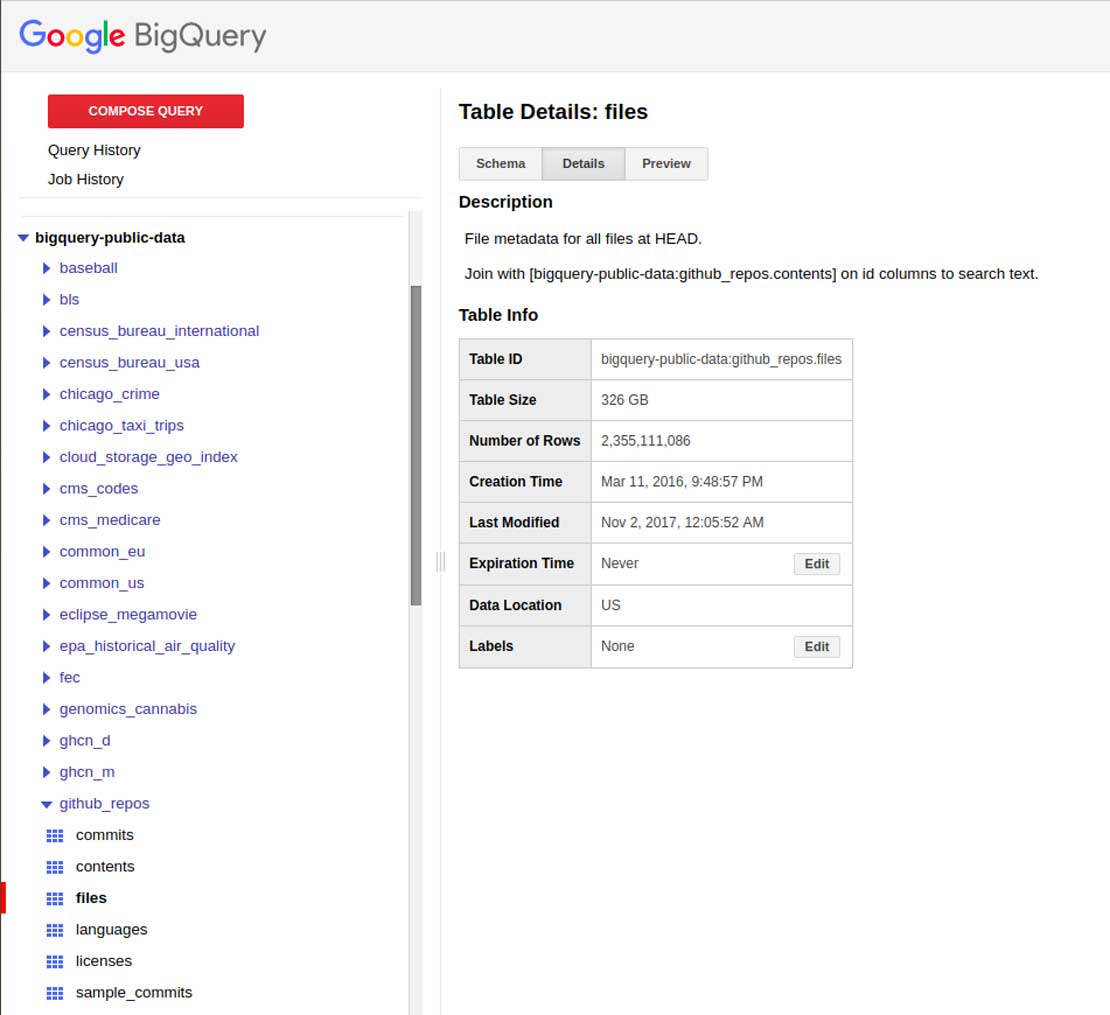Expand the common_eu dataset arrow

[47, 551]
